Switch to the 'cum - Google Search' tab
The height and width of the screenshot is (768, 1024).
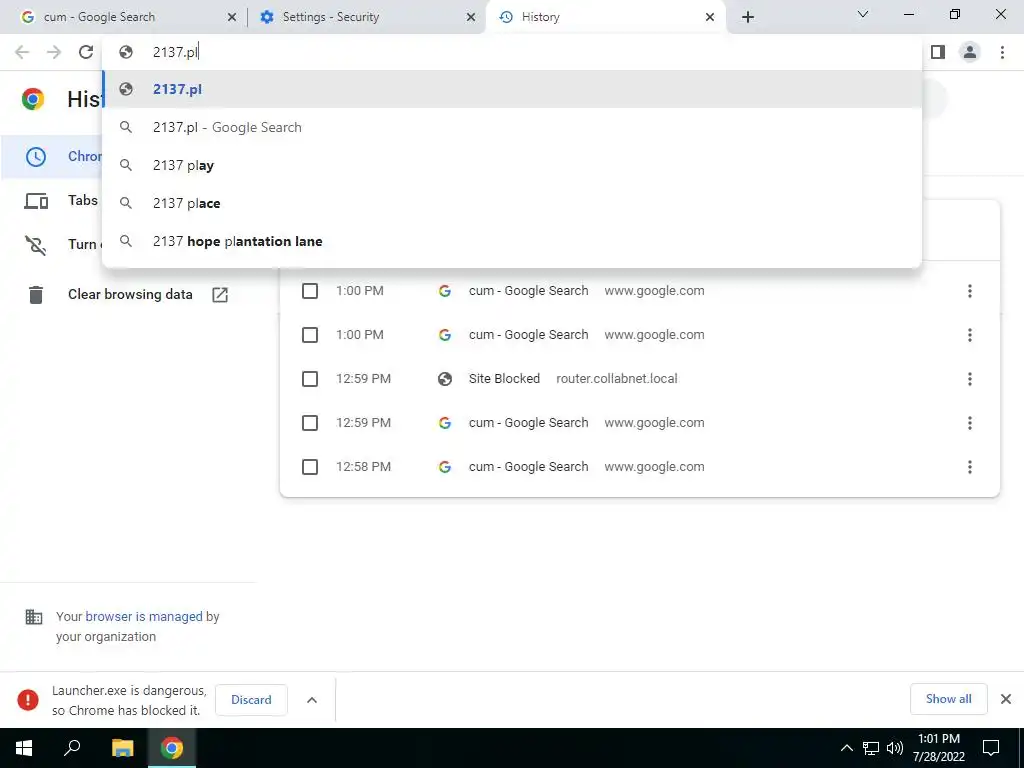[127, 17]
